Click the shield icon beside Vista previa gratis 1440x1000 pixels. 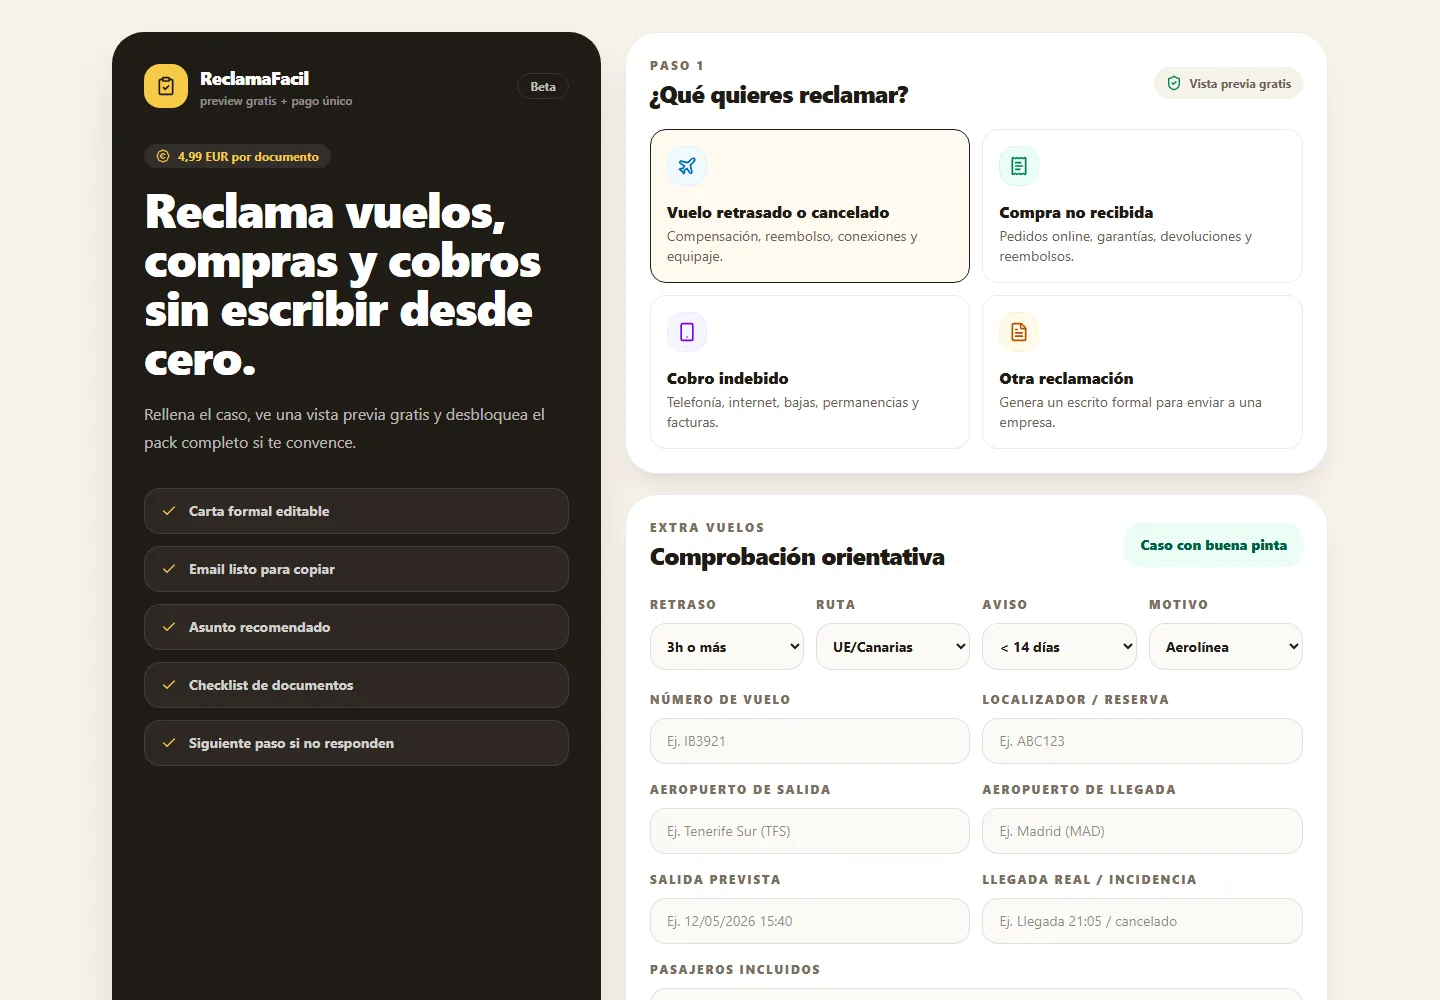pos(1174,84)
